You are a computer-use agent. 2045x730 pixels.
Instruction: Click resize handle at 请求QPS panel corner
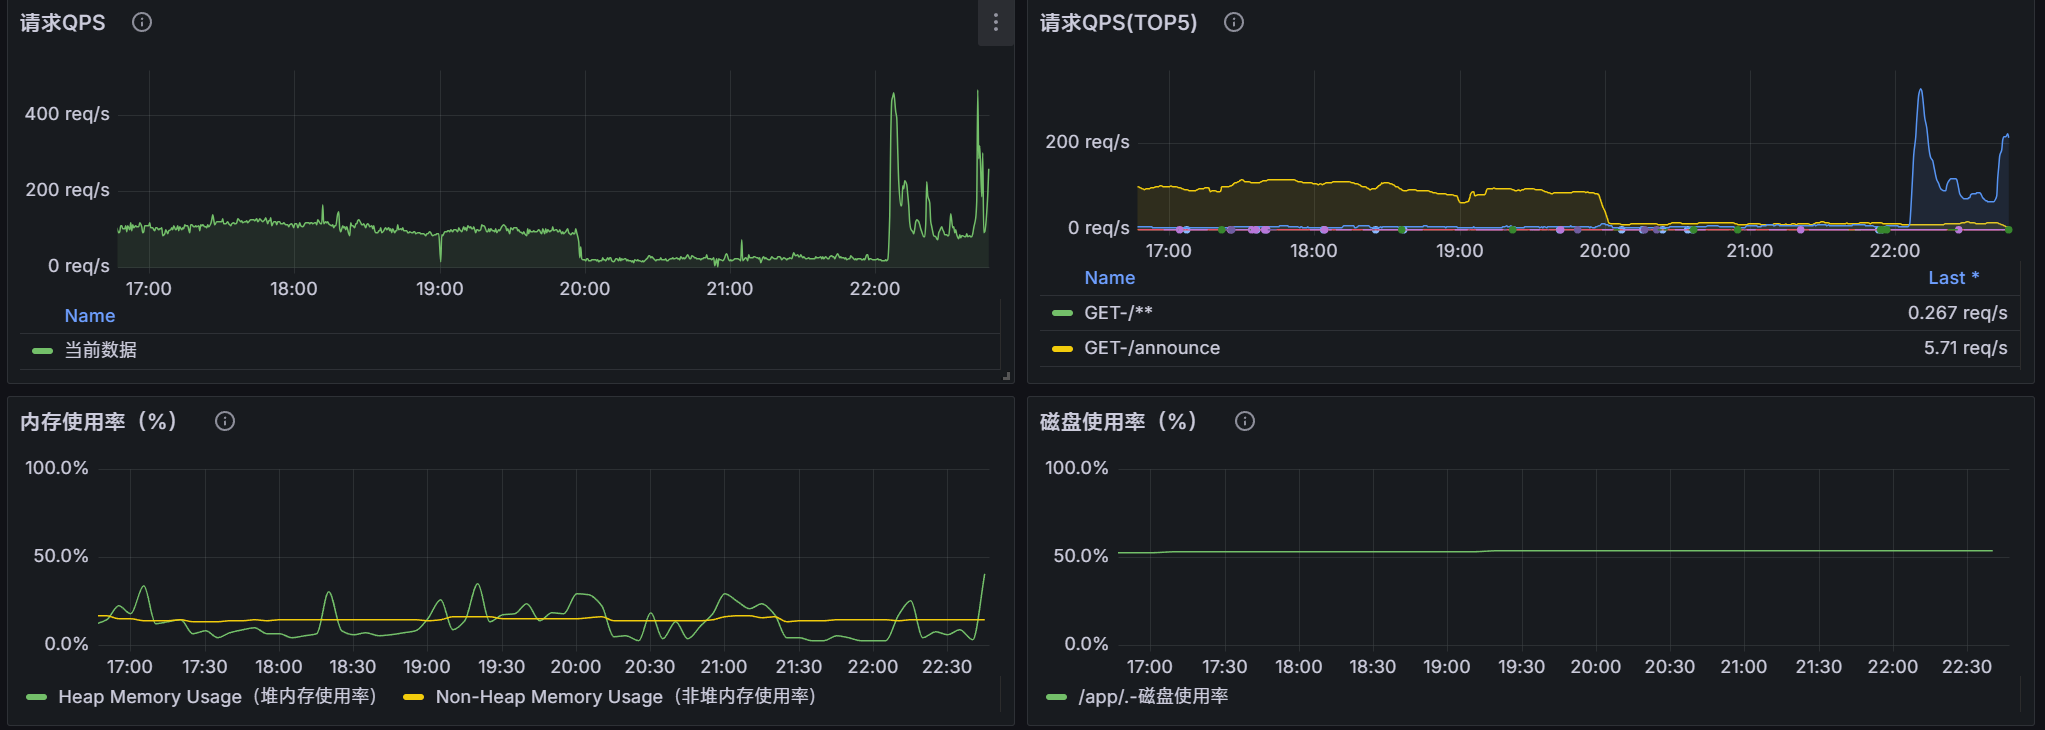click(x=1006, y=376)
